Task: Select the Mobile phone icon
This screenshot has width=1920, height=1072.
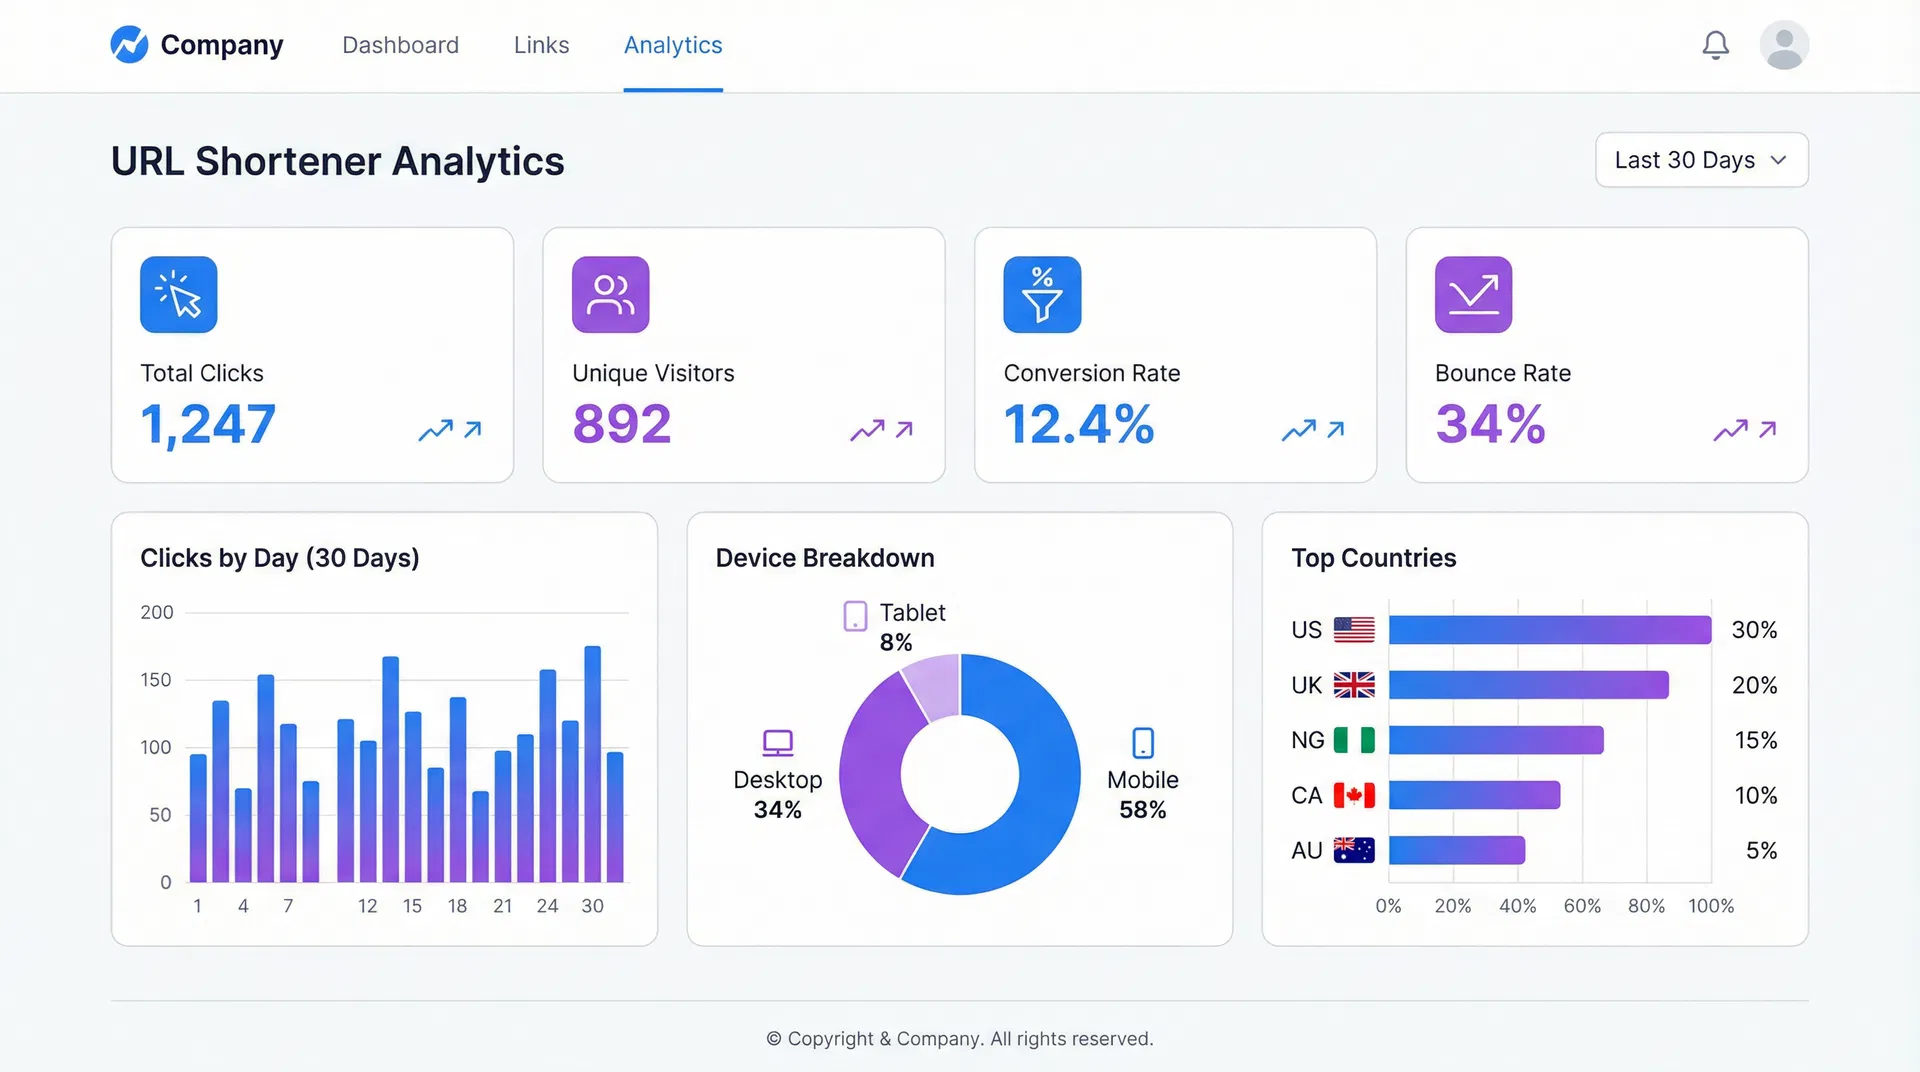Action: [x=1143, y=744]
